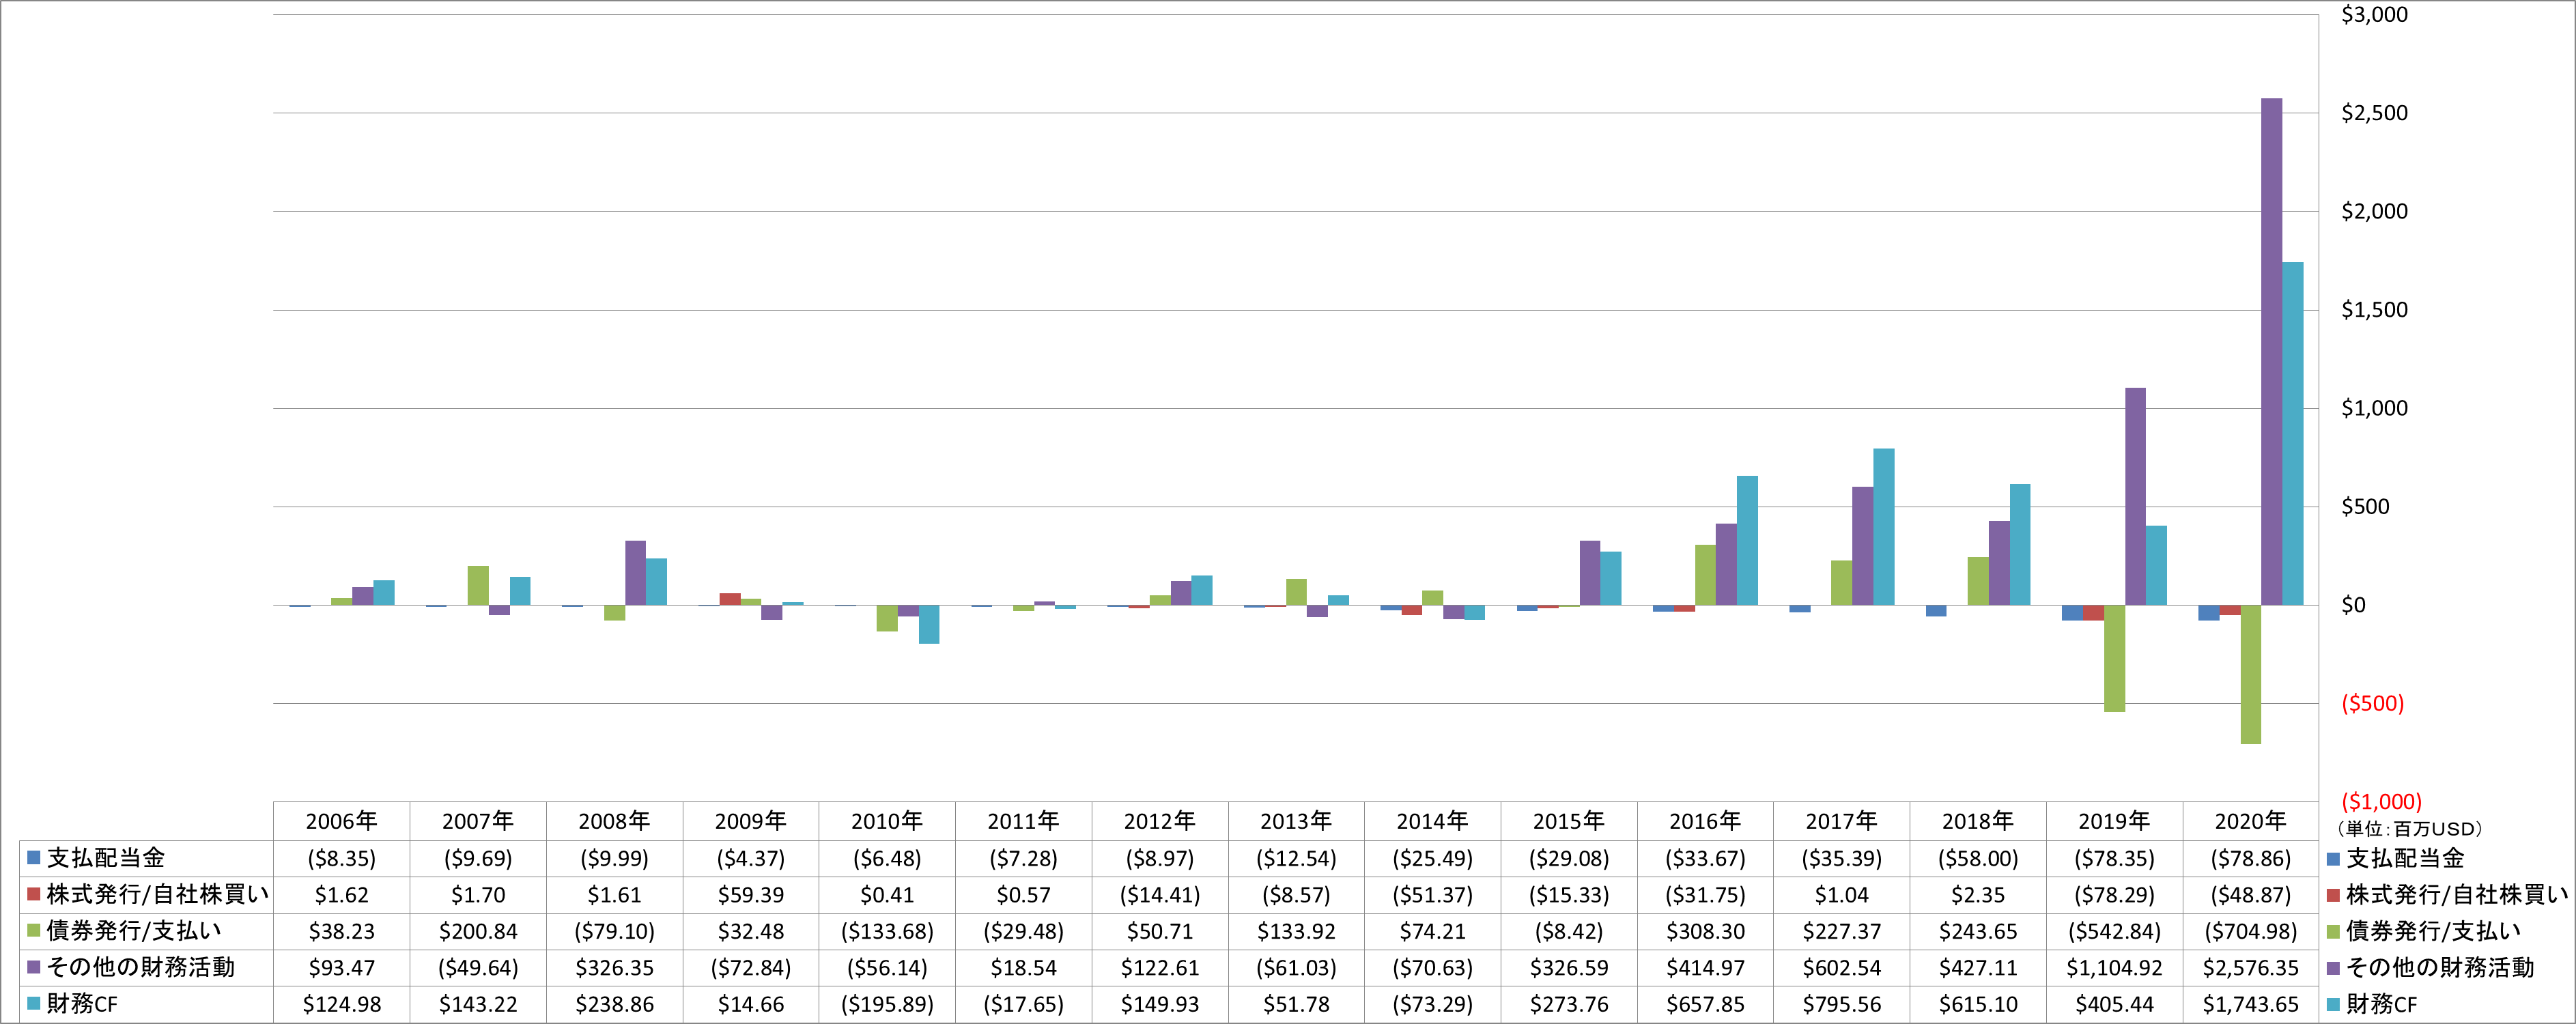Image resolution: width=2576 pixels, height=1024 pixels.
Task: Click the teal 2016年 財務CF bar
Action: [x=1747, y=540]
